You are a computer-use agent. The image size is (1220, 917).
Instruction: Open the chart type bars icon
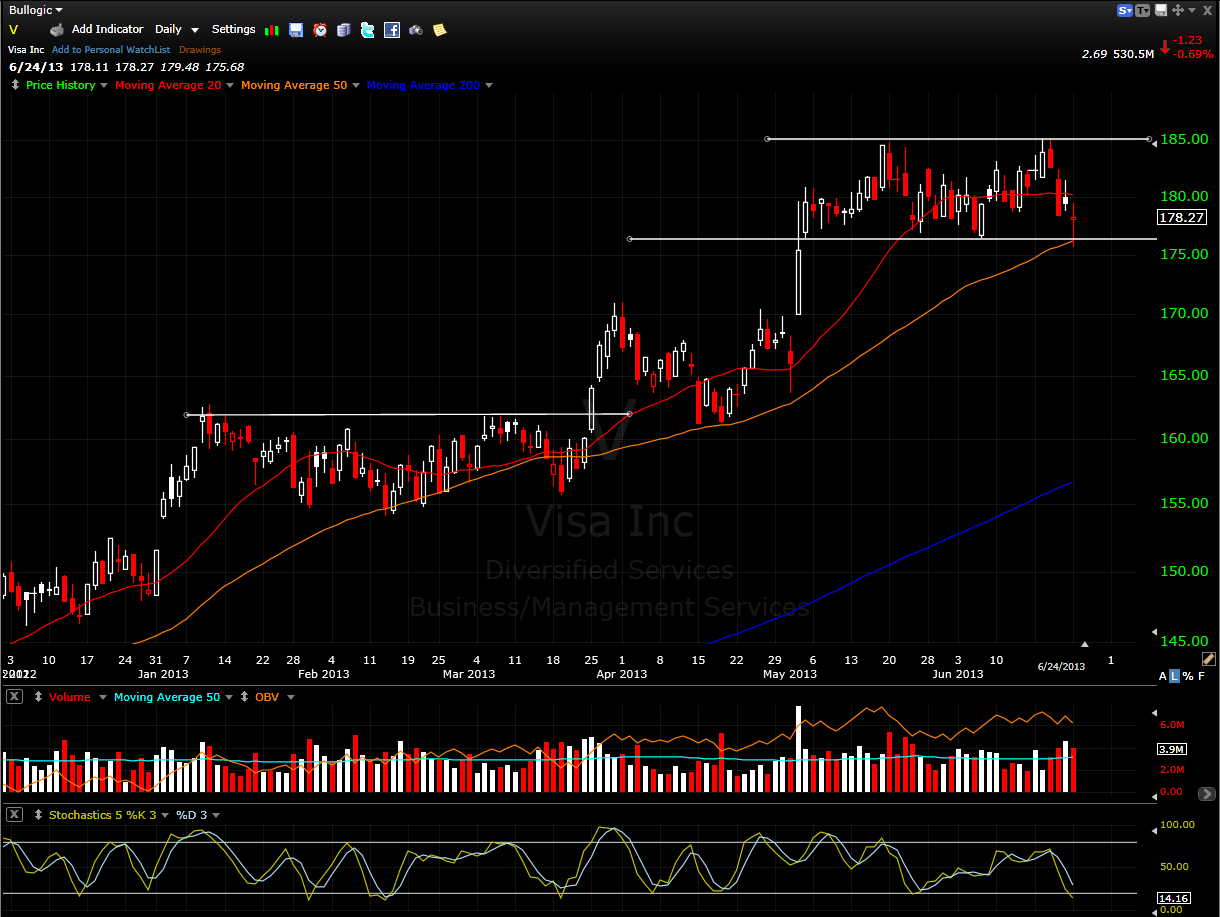pos(272,30)
